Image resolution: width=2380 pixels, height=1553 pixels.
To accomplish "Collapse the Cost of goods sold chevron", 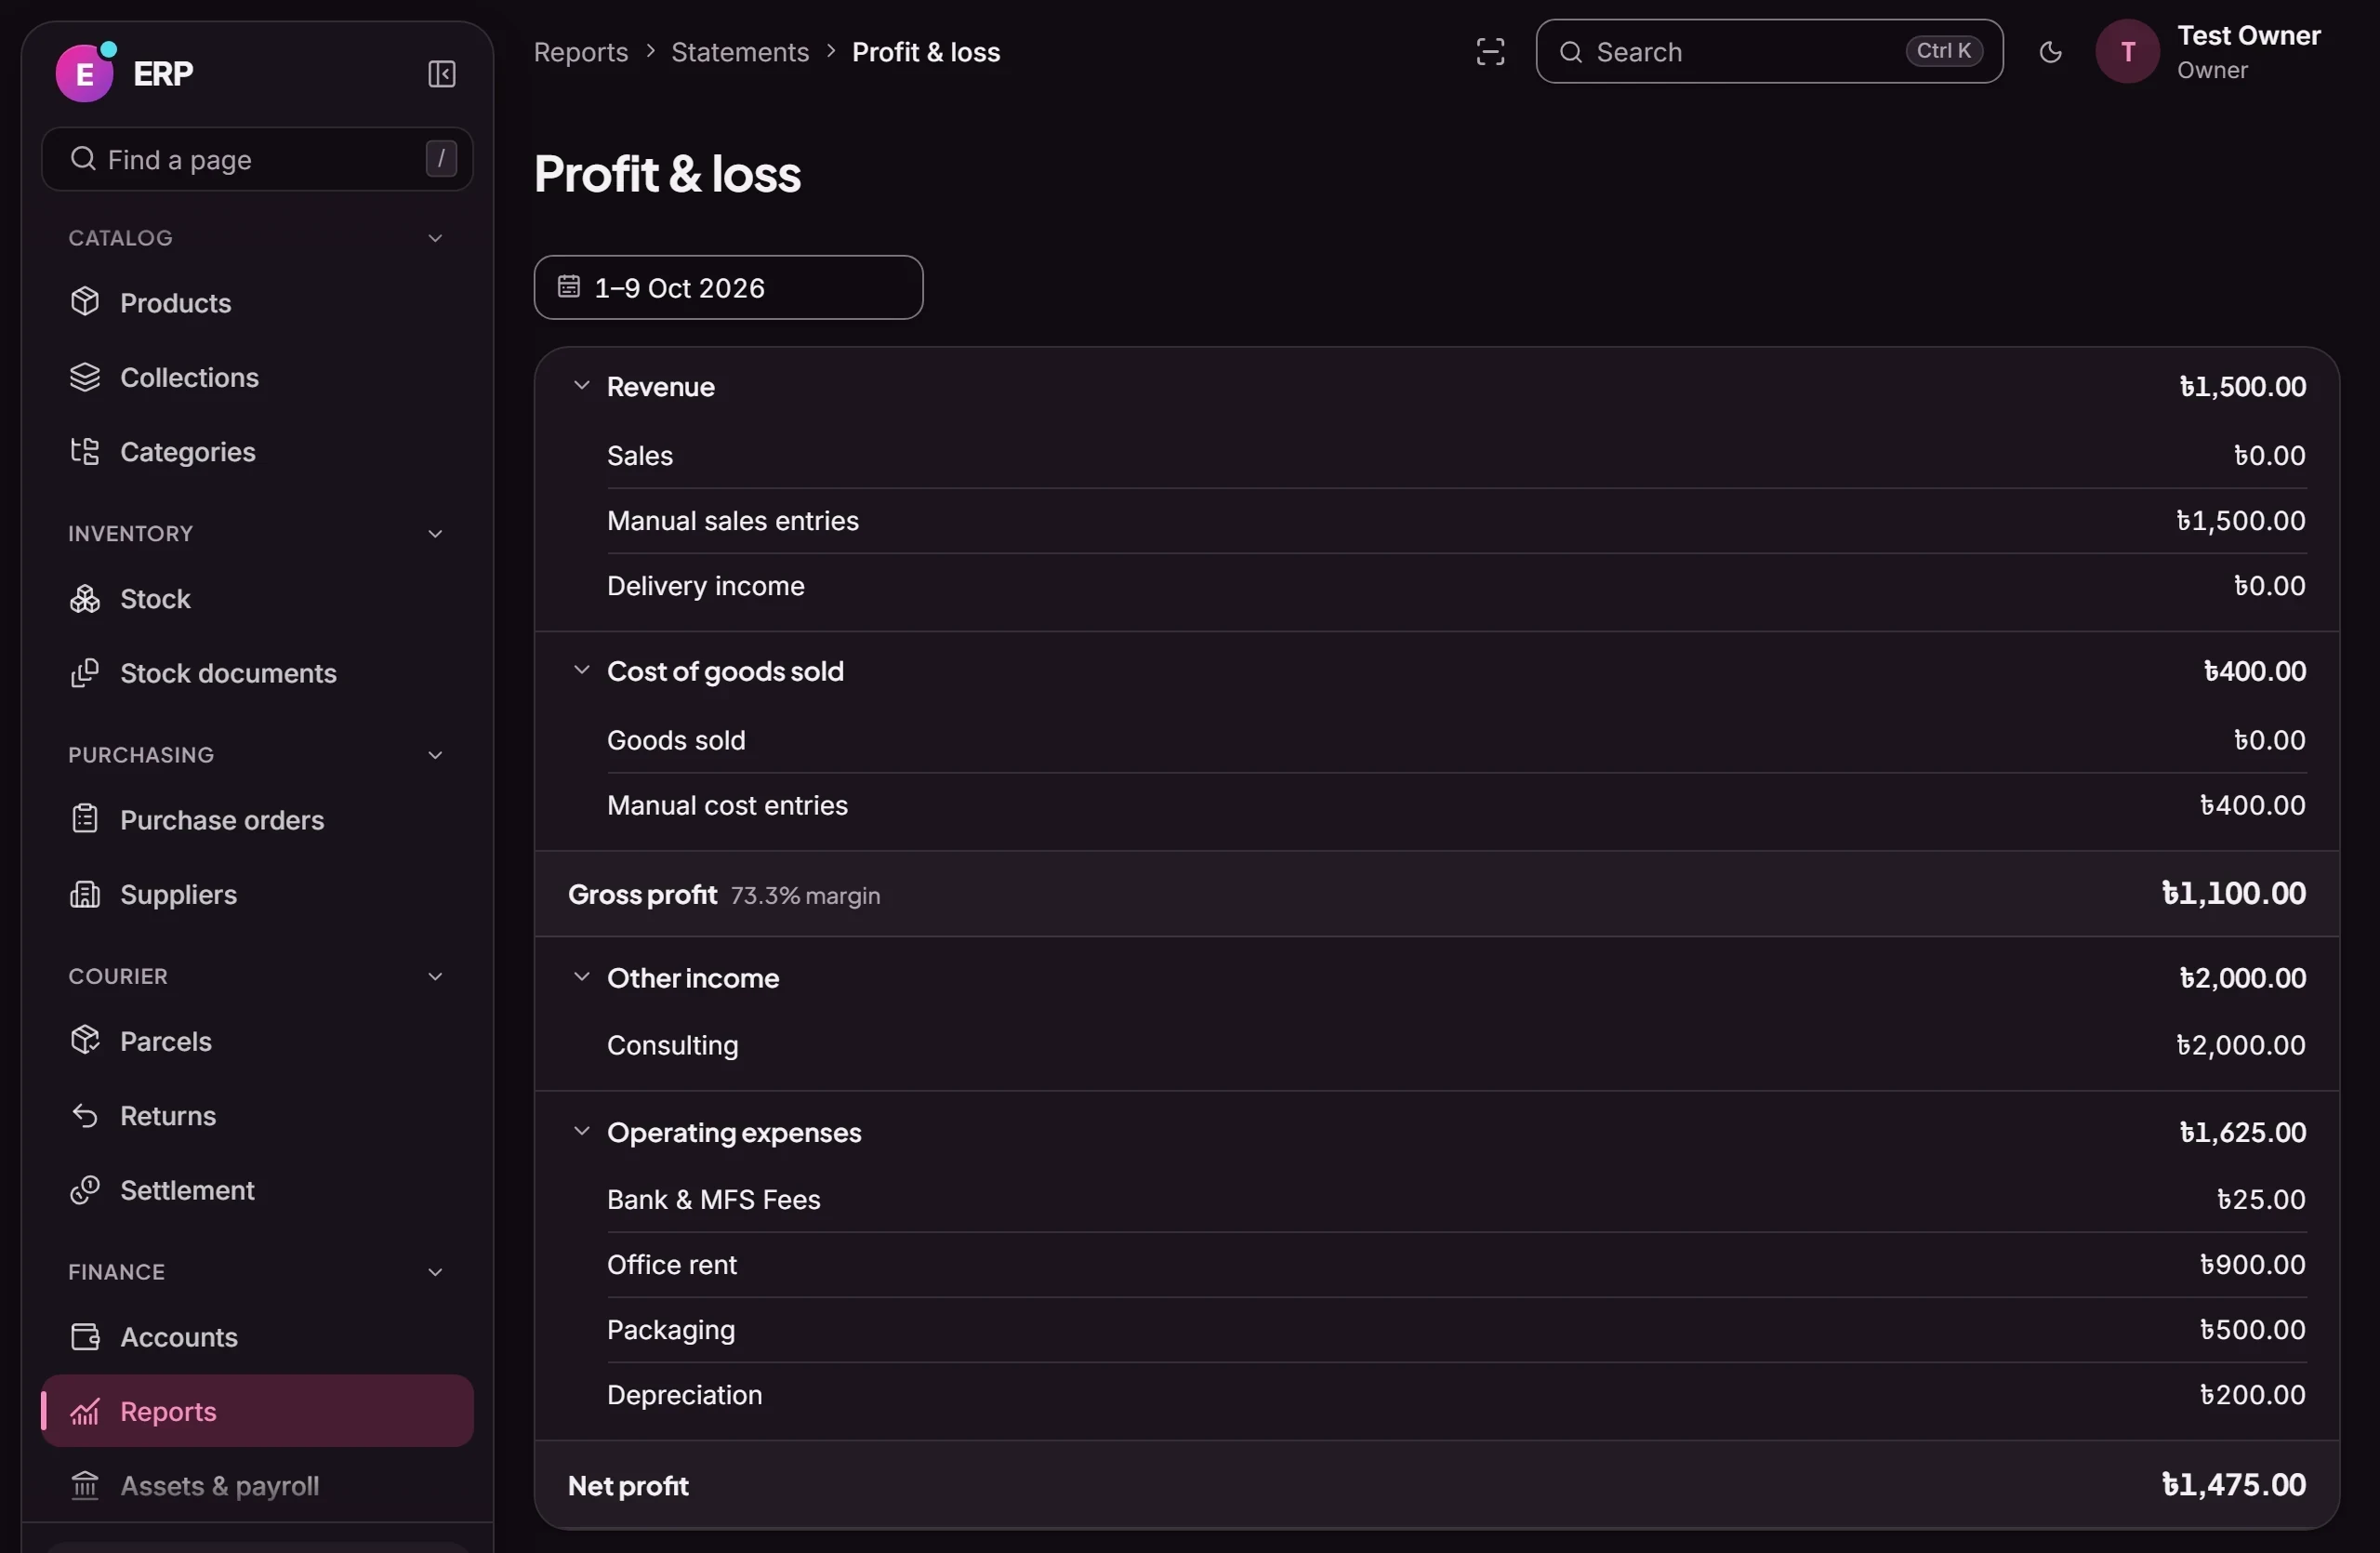I will (x=581, y=670).
